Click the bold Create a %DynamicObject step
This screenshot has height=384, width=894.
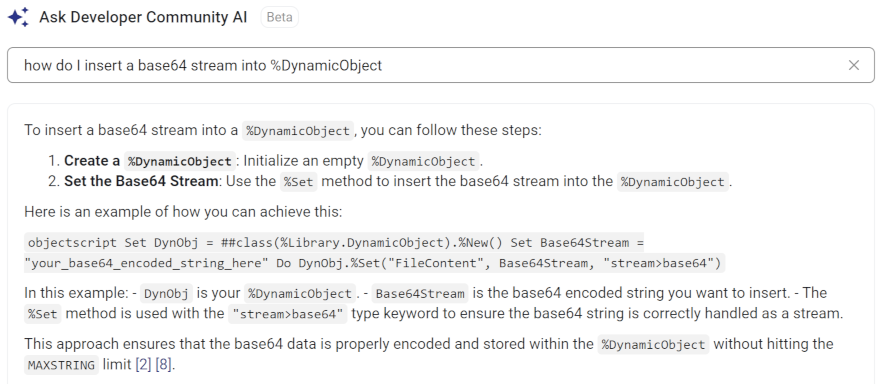[149, 161]
